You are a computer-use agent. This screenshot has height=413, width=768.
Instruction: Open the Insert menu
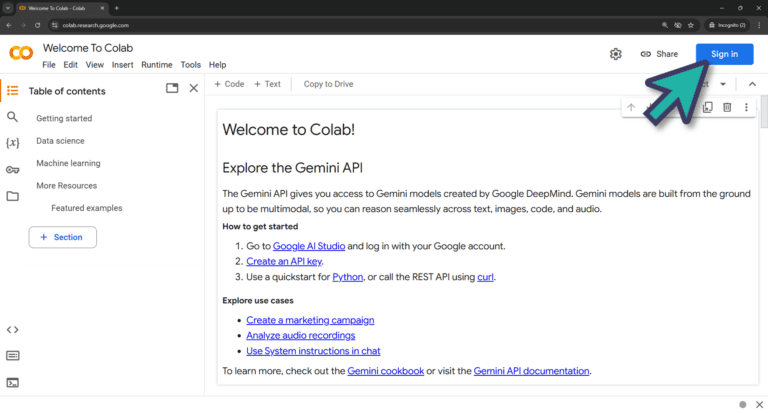click(123, 65)
